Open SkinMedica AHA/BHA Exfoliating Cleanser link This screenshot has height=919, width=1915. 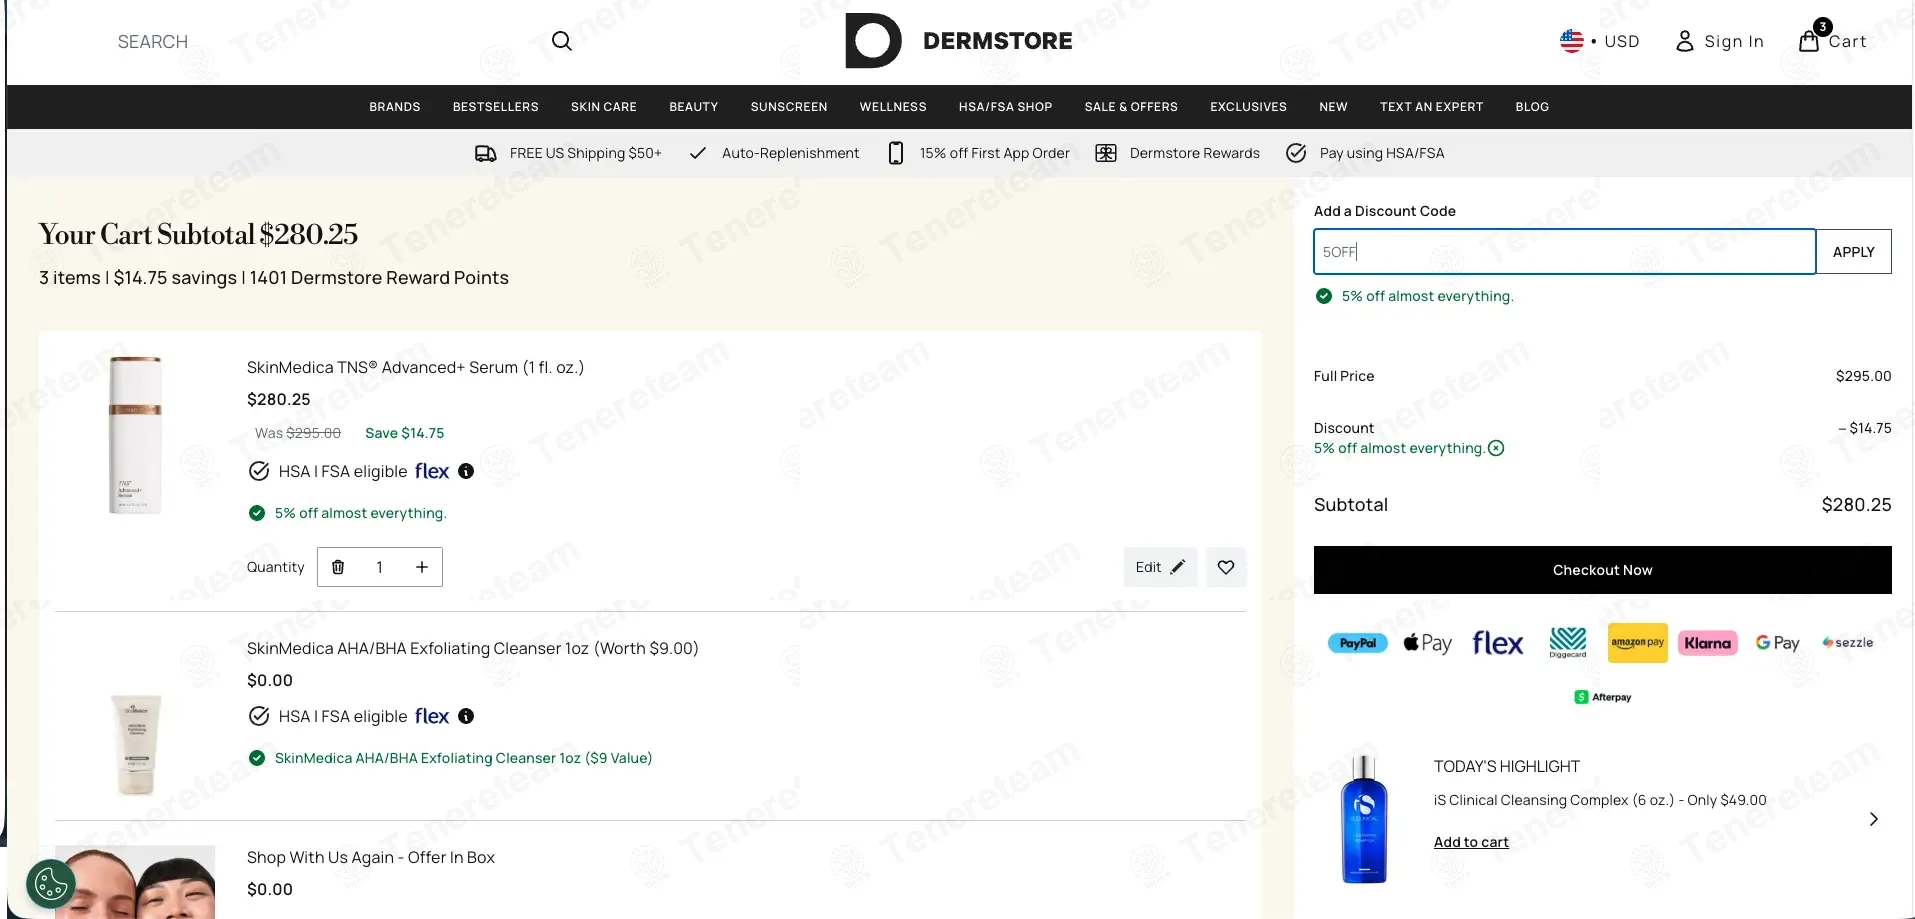[473, 648]
